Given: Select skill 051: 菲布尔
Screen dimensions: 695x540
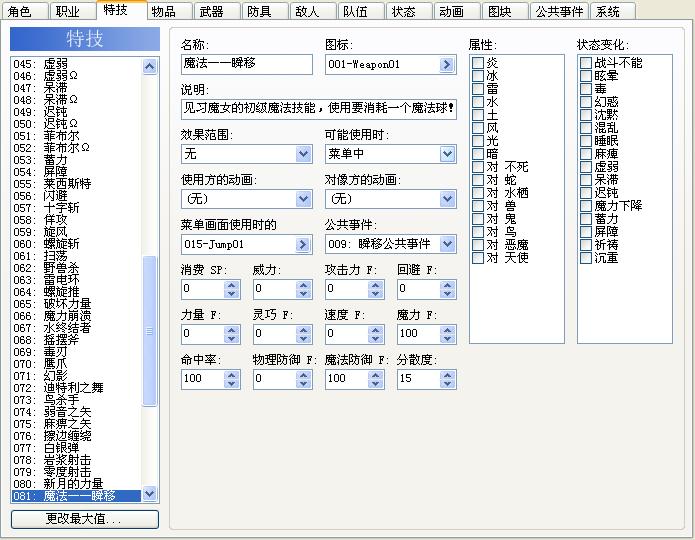Looking at the screenshot, I should coord(75,136).
